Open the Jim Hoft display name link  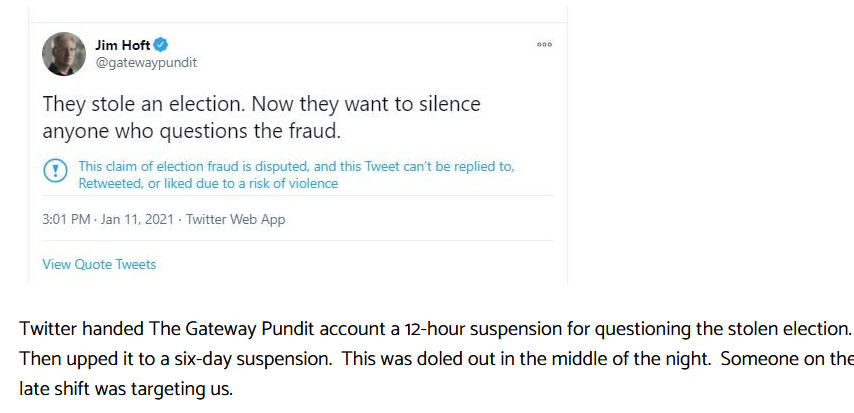point(122,45)
